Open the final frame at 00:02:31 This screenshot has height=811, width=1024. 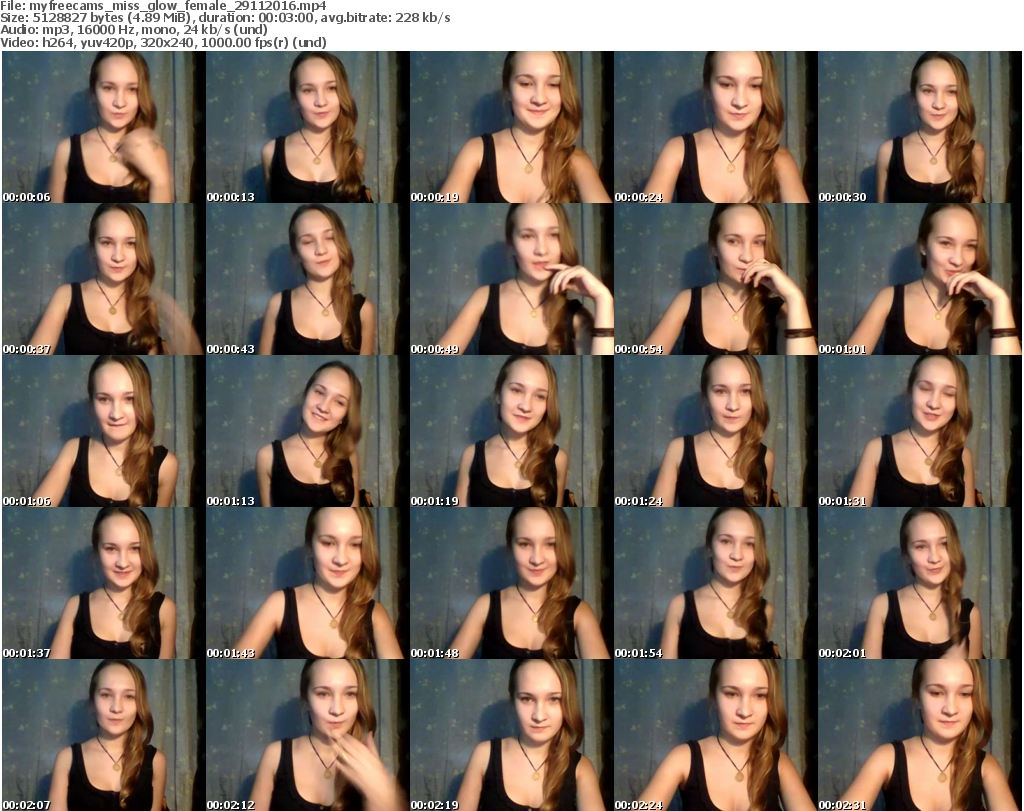[x=920, y=735]
